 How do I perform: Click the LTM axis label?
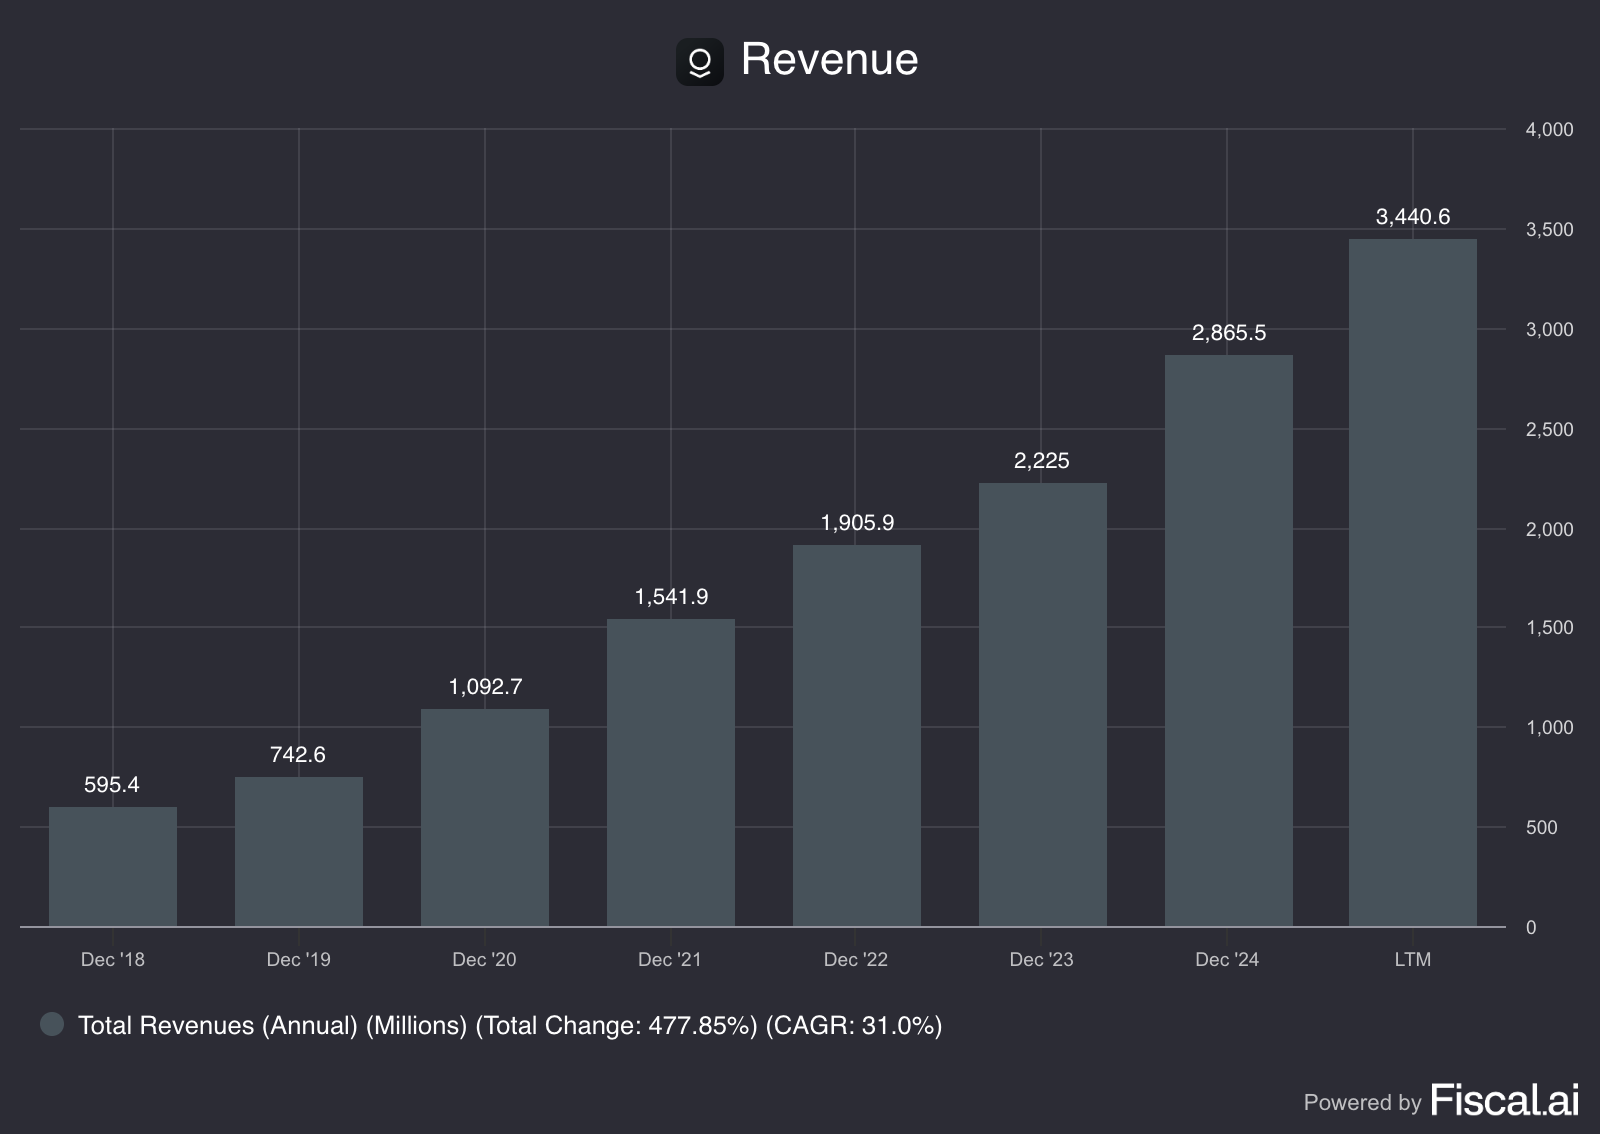point(1413,959)
